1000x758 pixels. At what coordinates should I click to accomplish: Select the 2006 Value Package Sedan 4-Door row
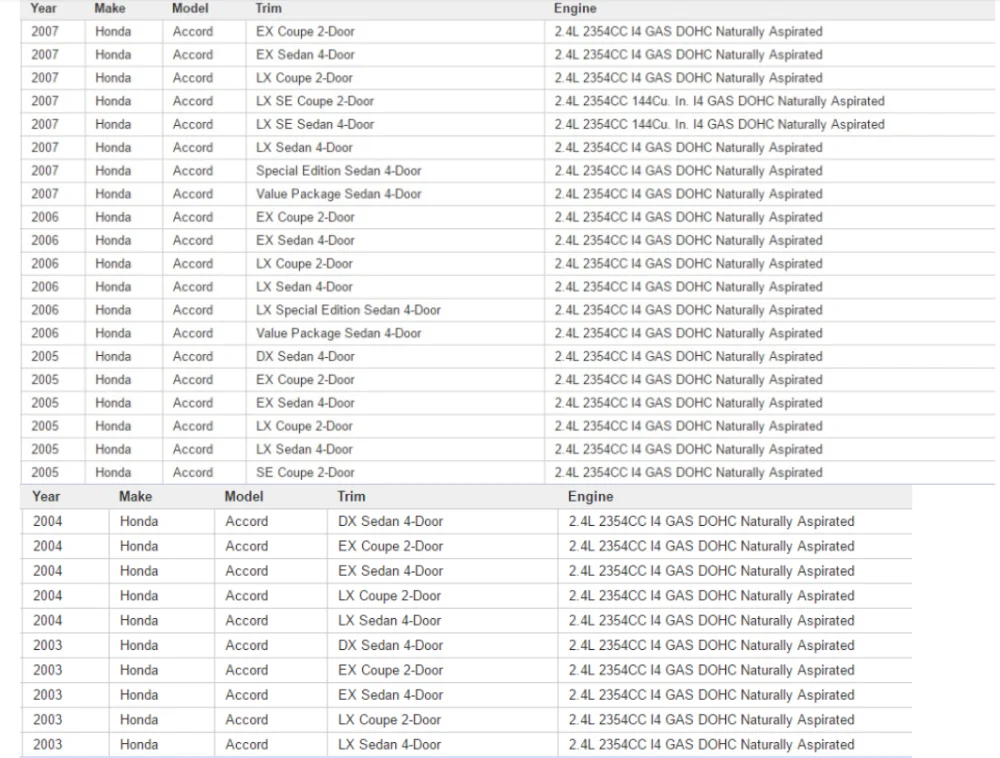pos(508,333)
